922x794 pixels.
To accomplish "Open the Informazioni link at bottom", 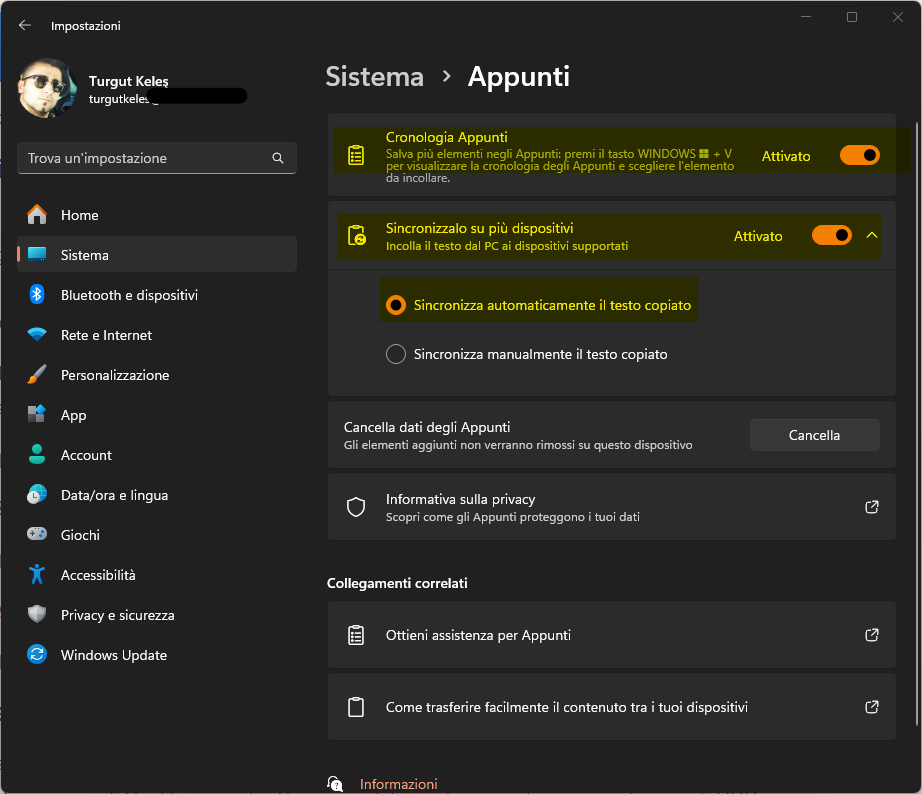I will click(398, 784).
